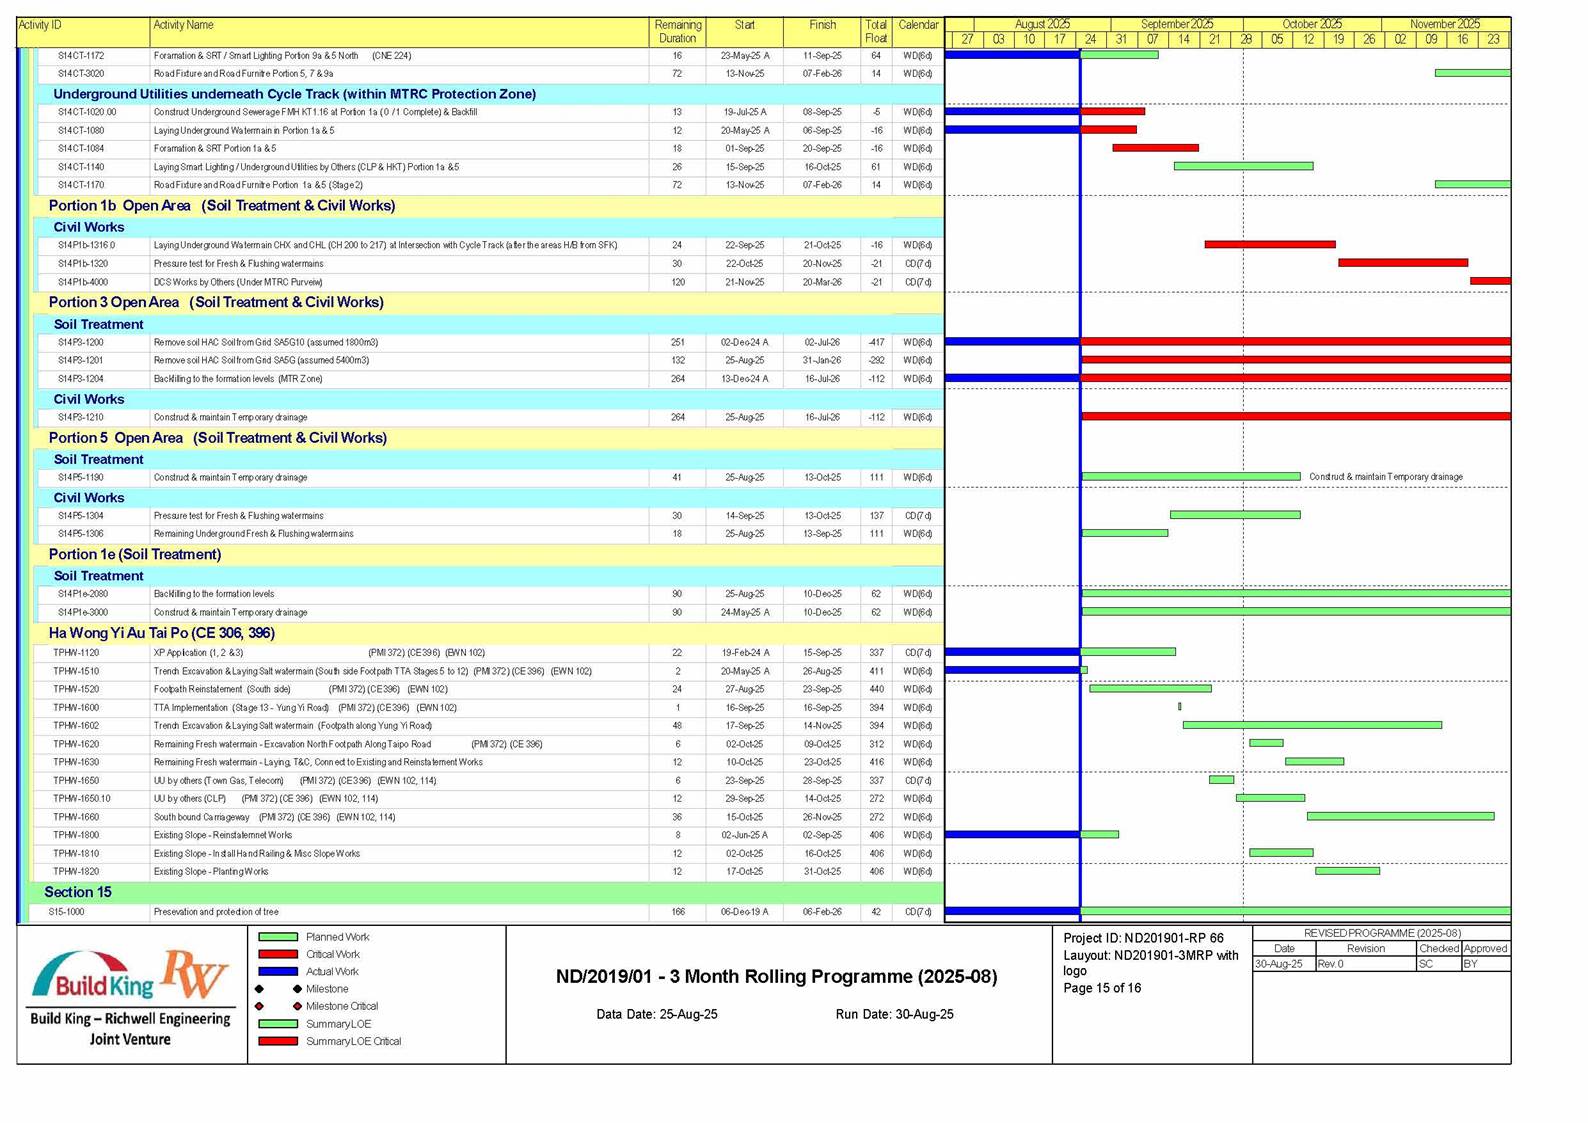Click the Start column header

pyautogui.click(x=744, y=32)
